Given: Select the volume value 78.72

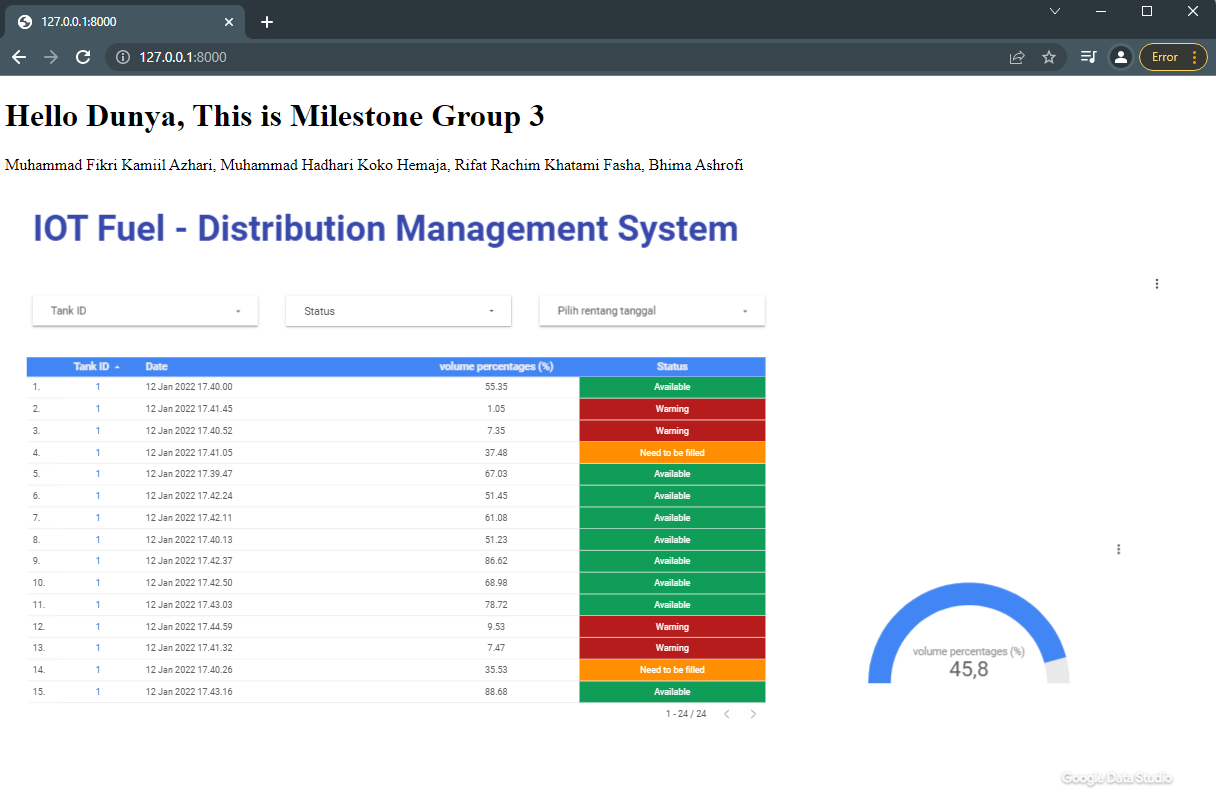Looking at the screenshot, I should click(496, 605).
